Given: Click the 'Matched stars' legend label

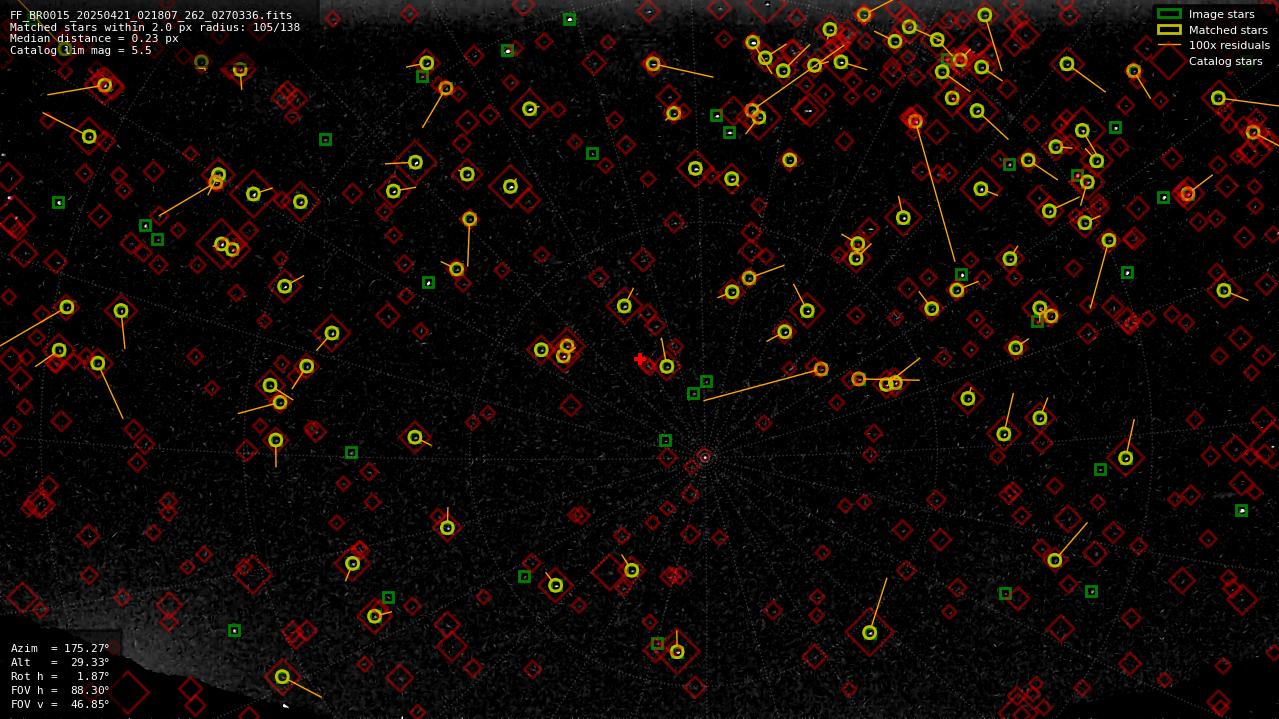Looking at the screenshot, I should click(x=1228, y=30).
